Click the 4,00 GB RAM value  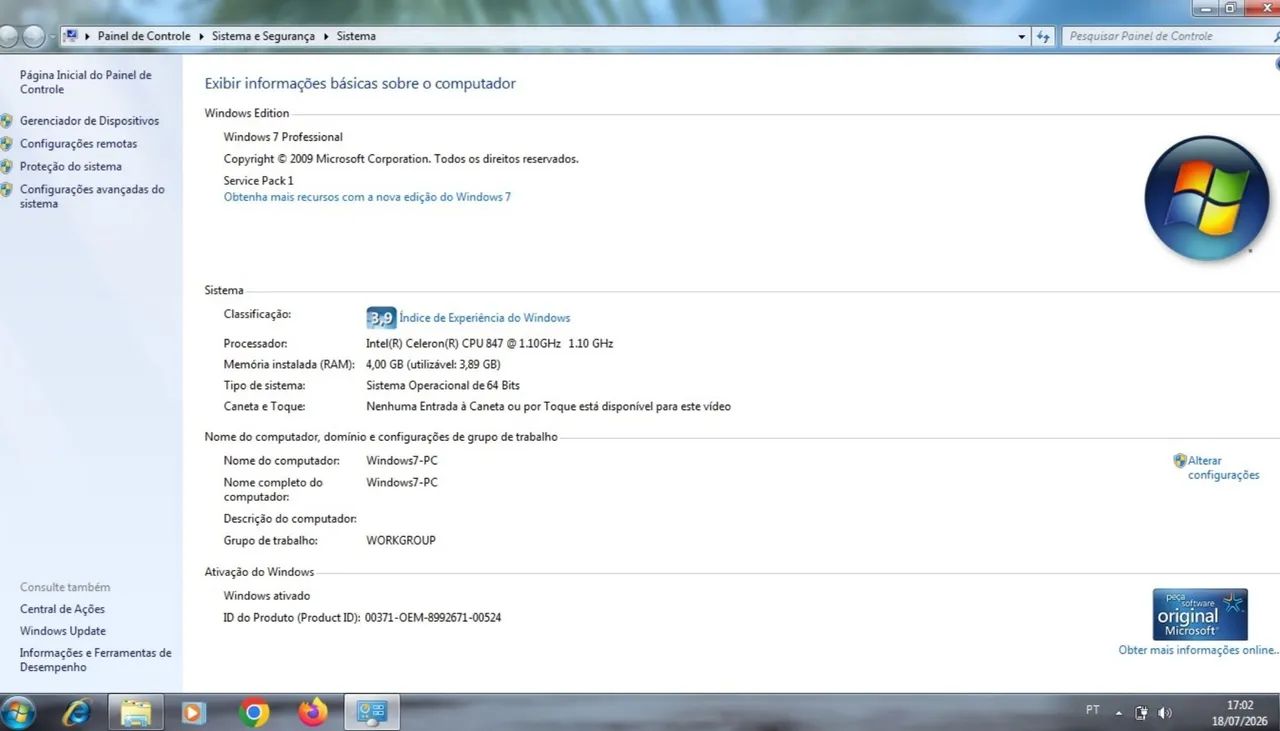(x=433, y=364)
